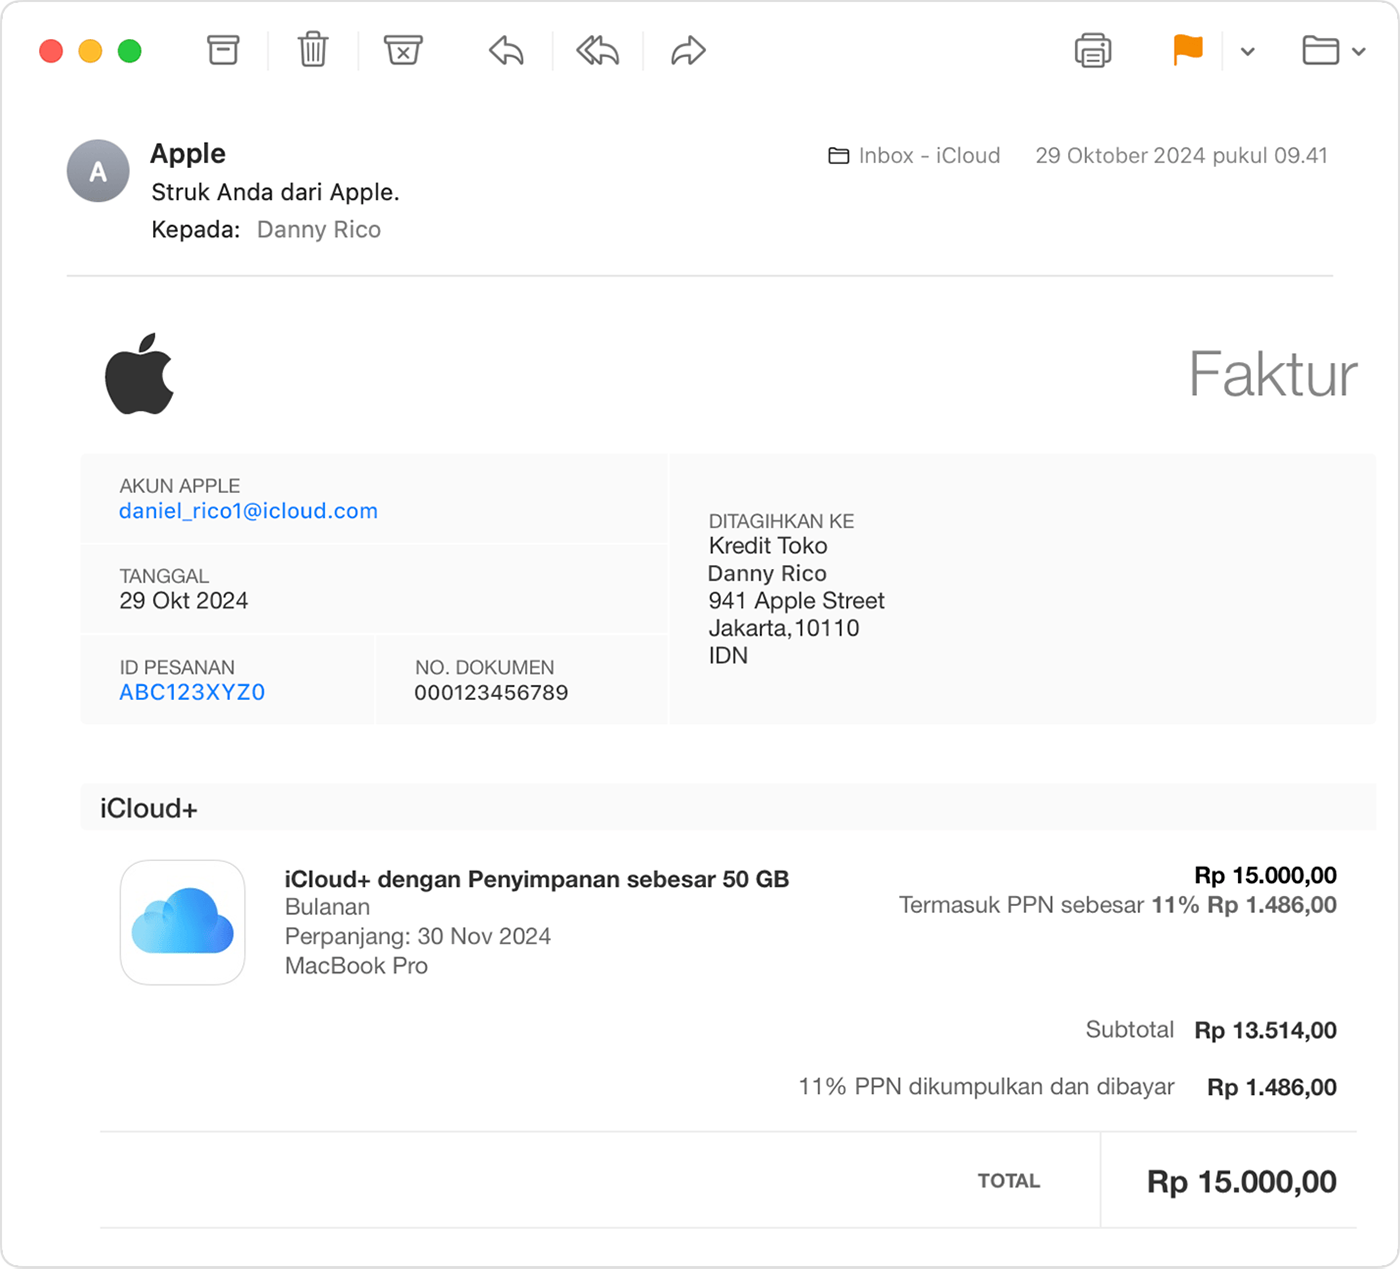
Task: Archive this message using the archive icon
Action: 223,50
